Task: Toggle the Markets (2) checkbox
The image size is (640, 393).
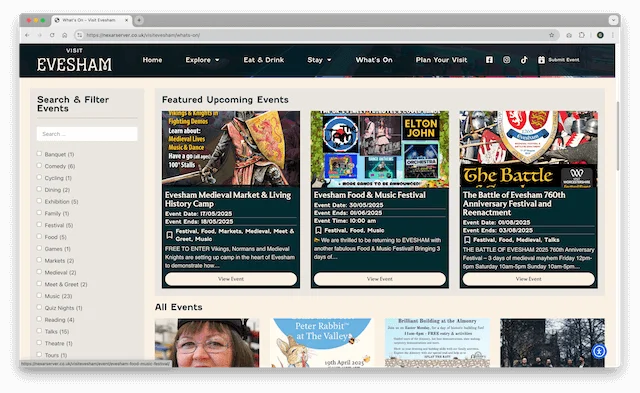Action: tap(39, 260)
